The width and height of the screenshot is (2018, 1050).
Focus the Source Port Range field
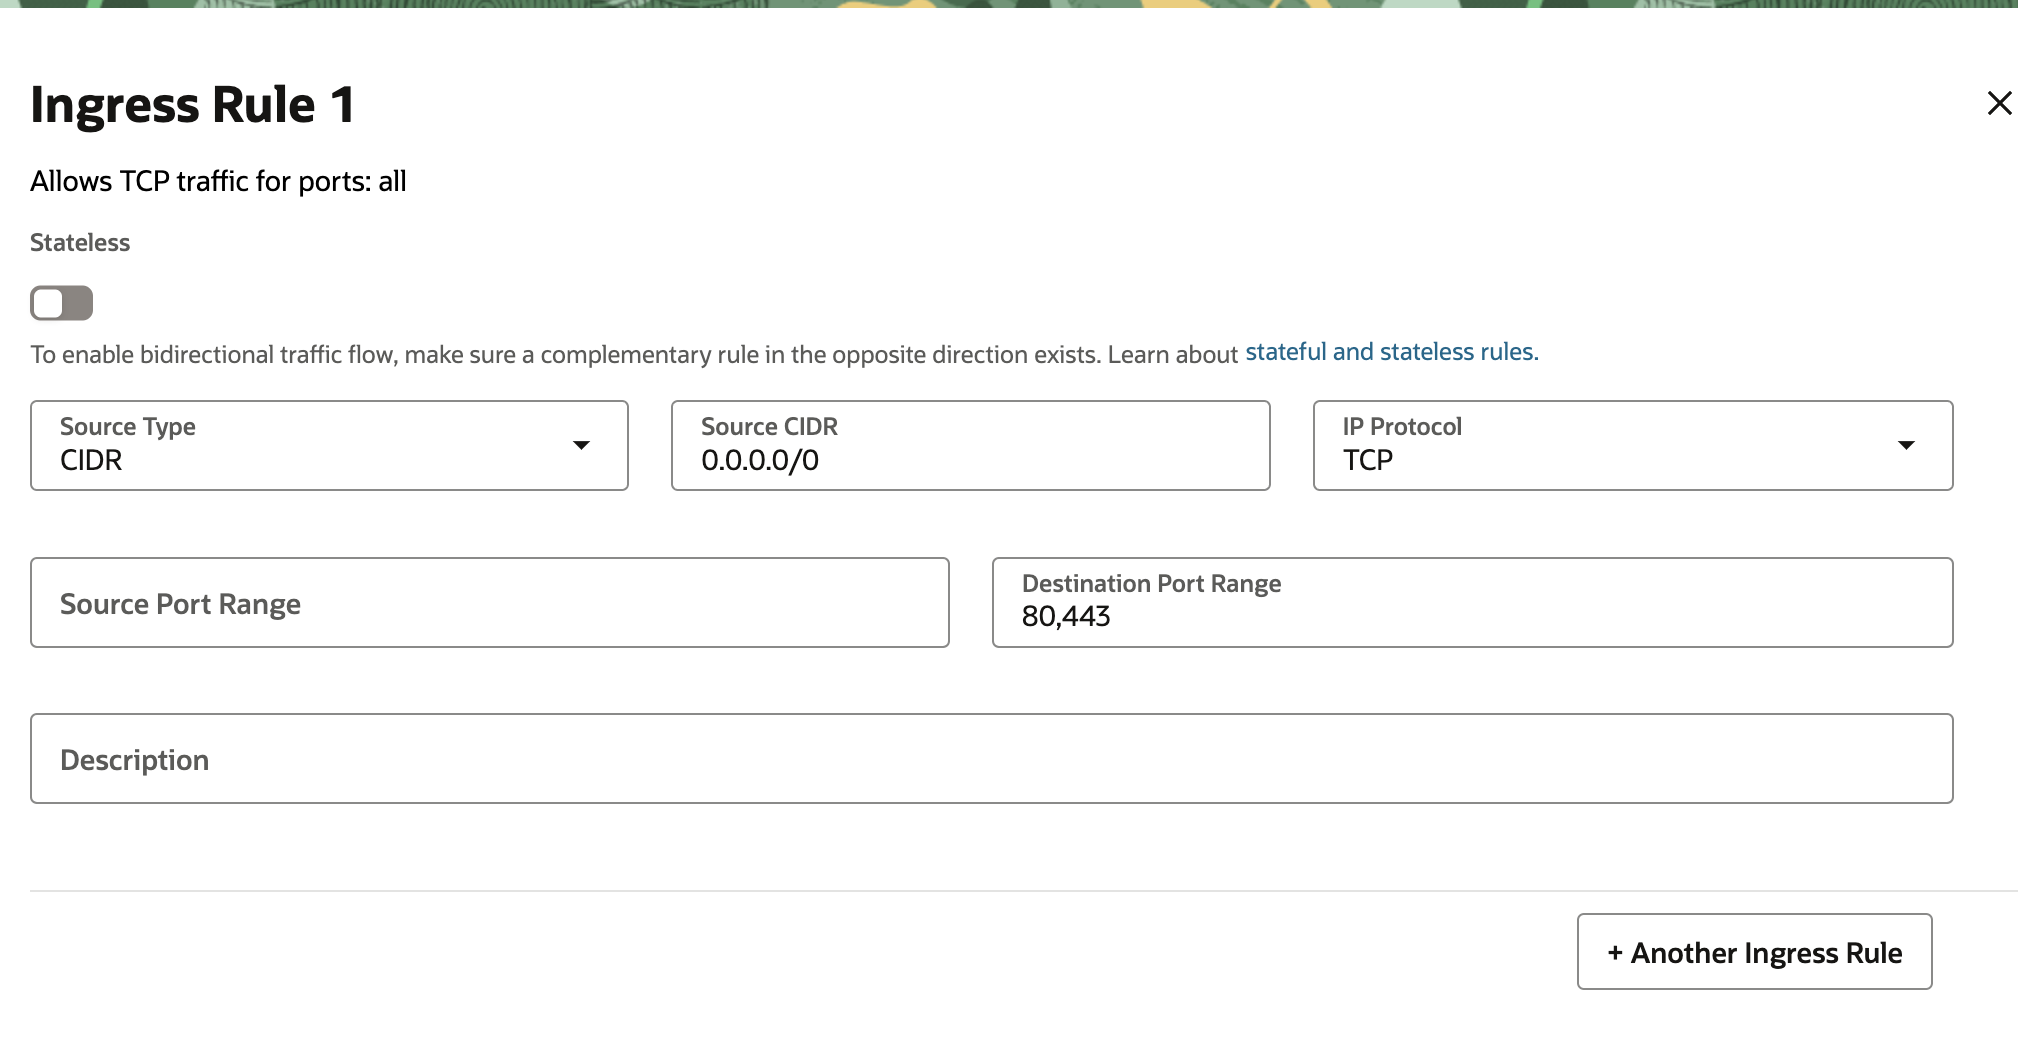pyautogui.click(x=489, y=603)
